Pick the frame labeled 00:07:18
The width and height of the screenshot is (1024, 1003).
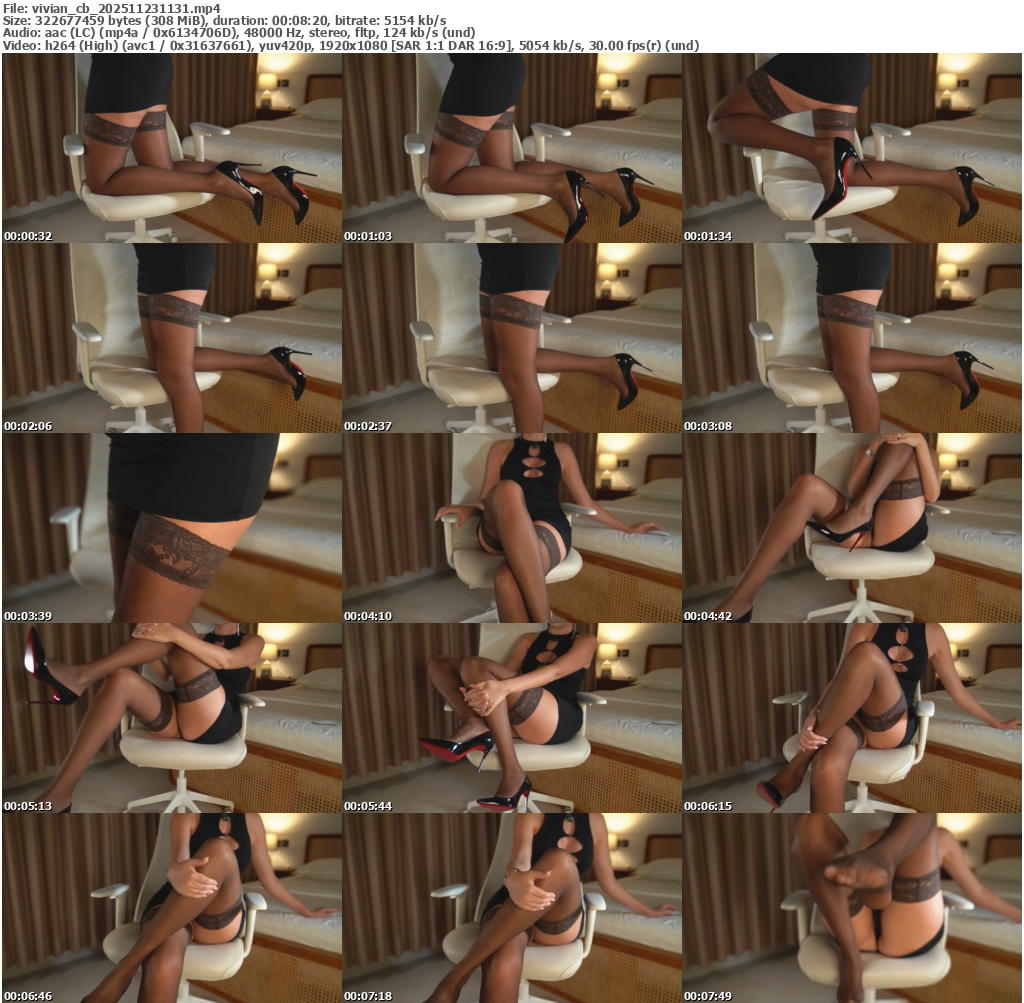(512, 908)
